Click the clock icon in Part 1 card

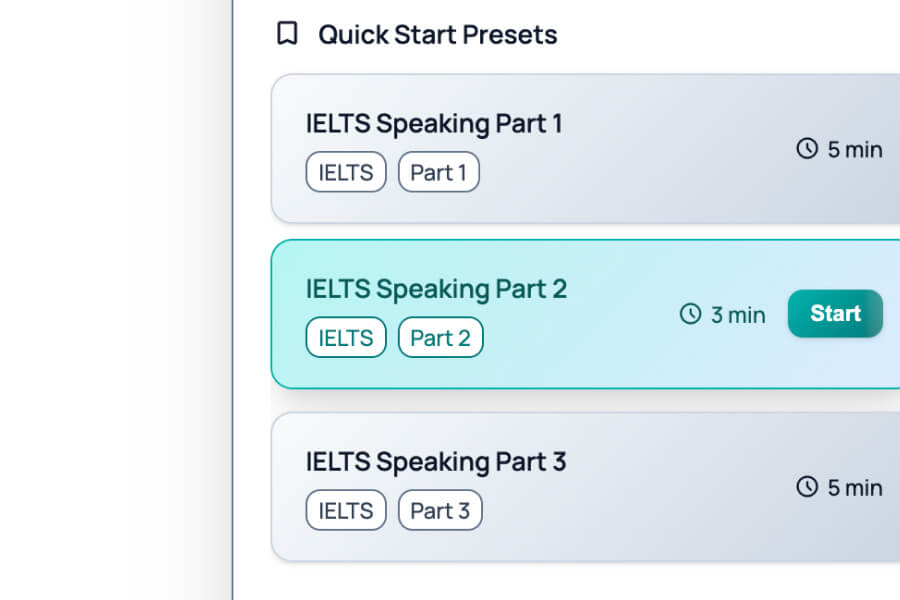pos(807,149)
